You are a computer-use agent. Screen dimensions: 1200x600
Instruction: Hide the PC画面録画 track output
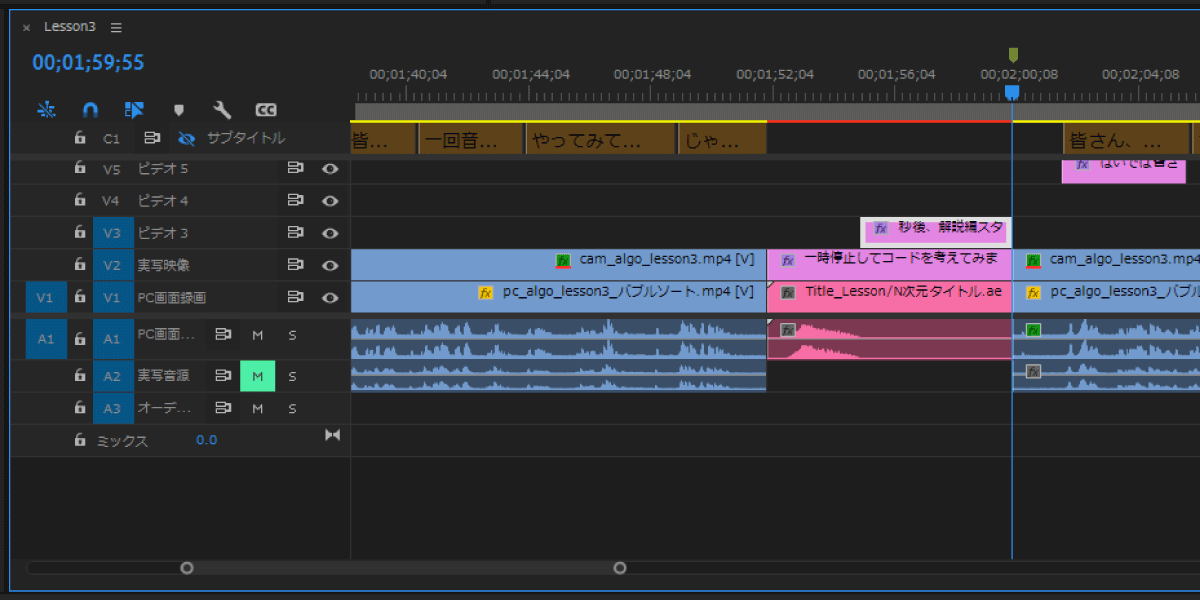click(x=330, y=297)
